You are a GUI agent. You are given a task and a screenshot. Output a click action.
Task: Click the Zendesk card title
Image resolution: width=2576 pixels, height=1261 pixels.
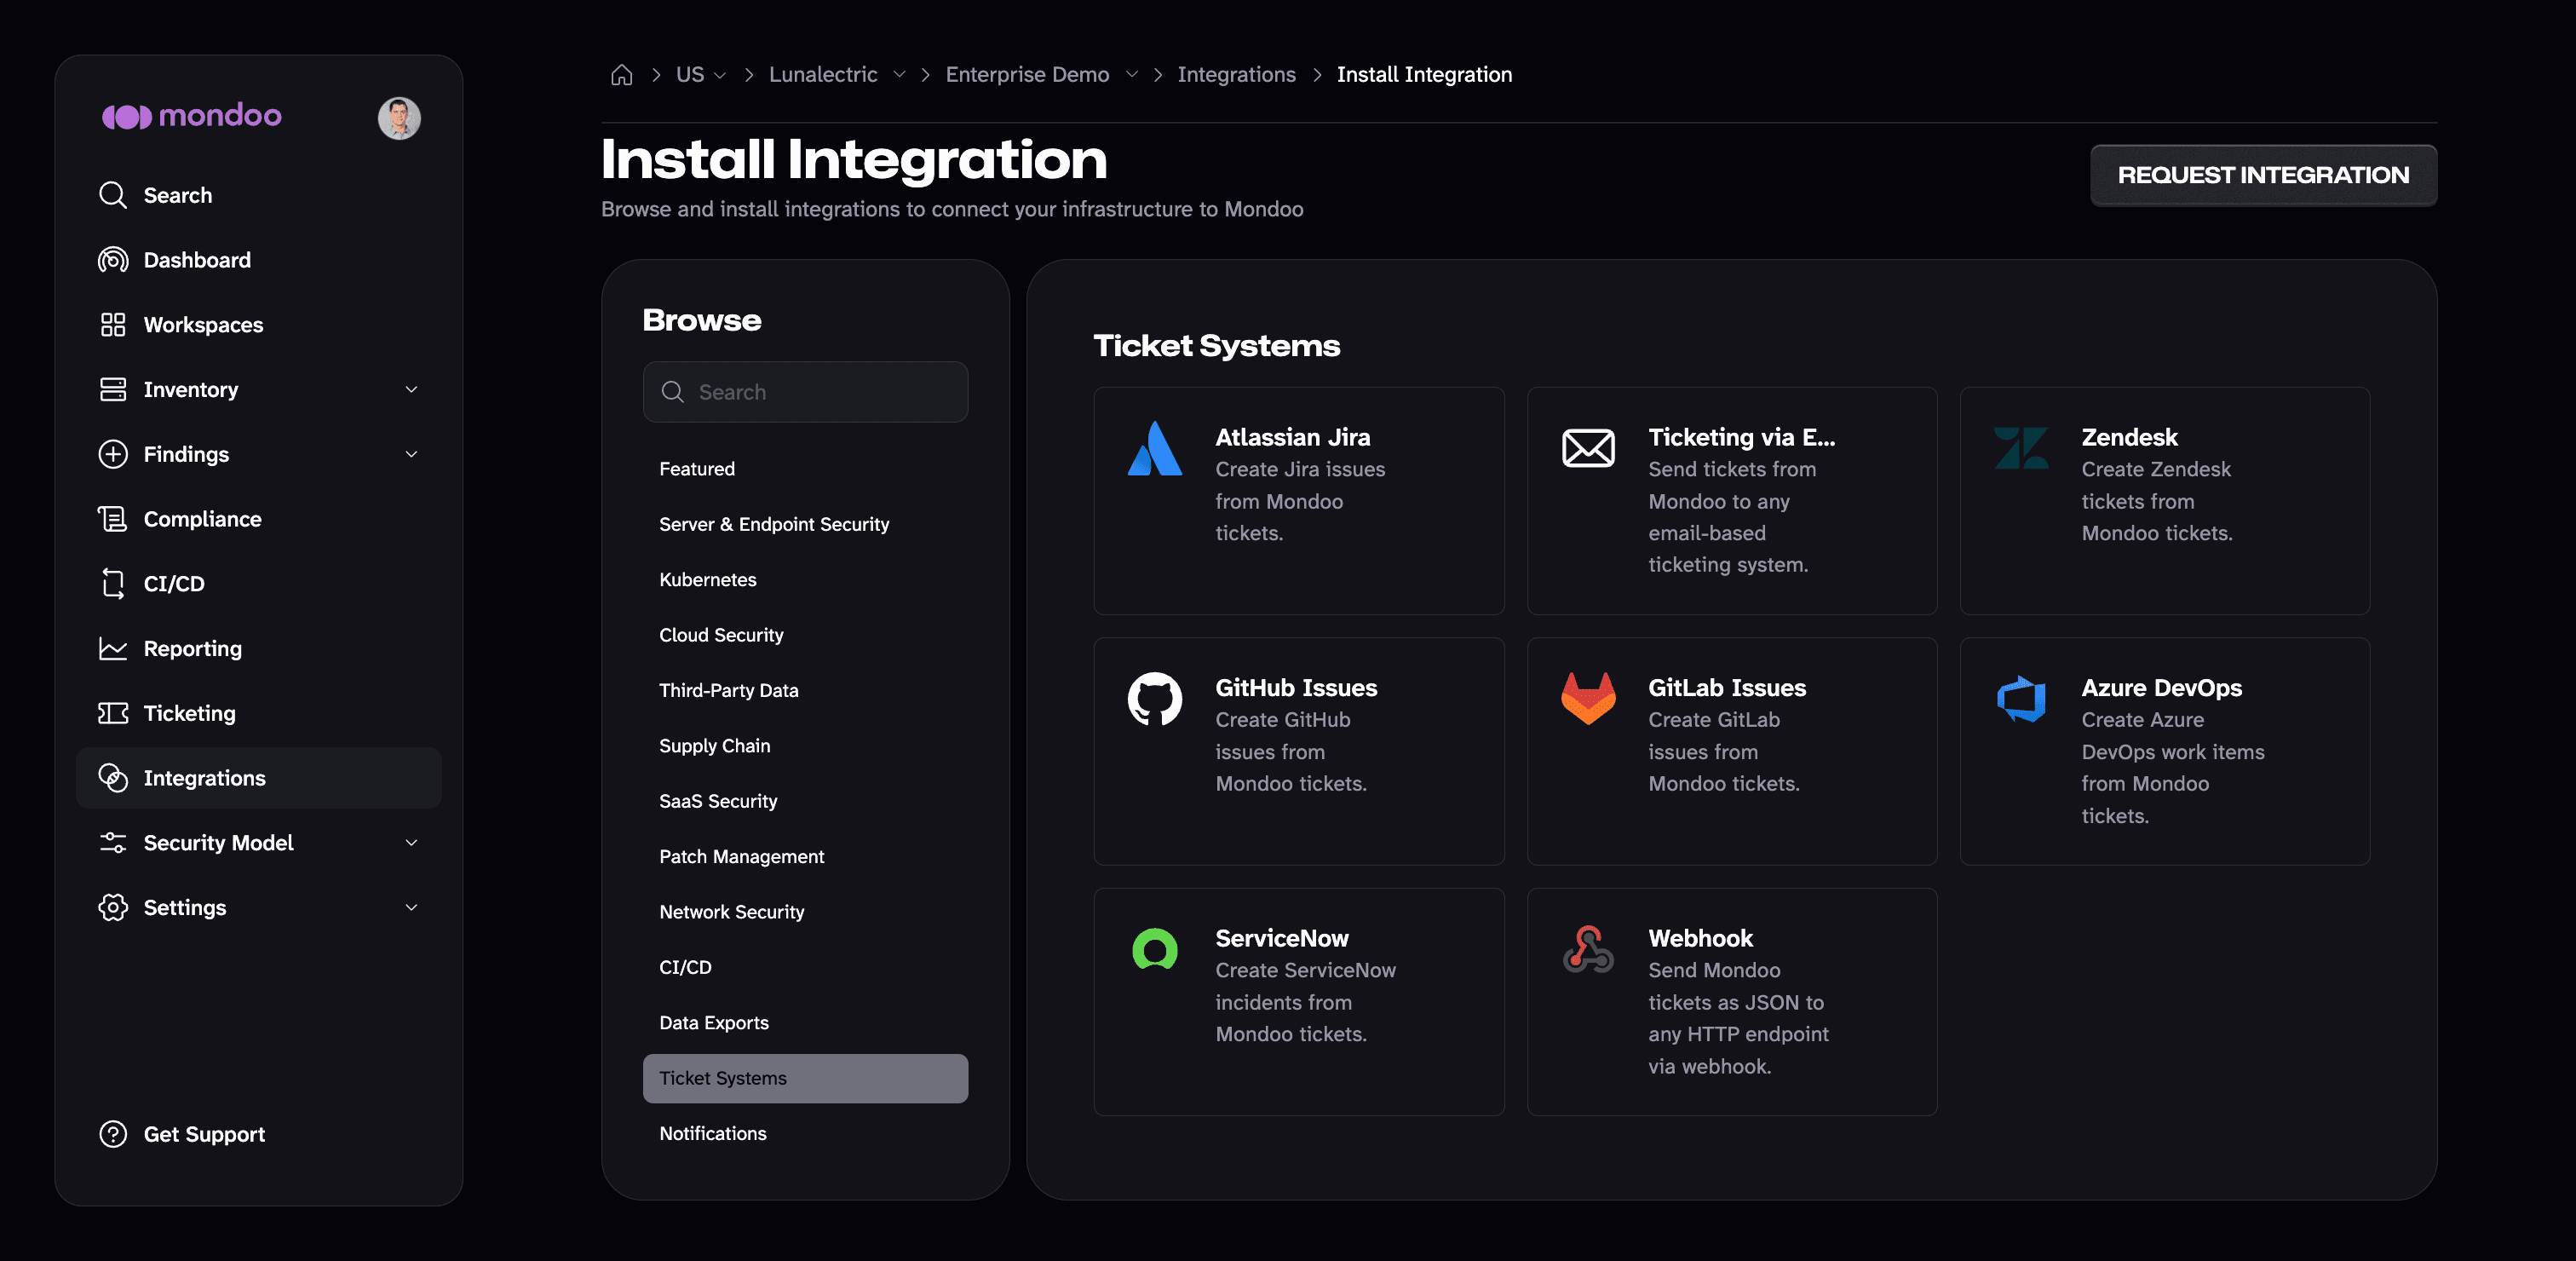(x=2129, y=437)
